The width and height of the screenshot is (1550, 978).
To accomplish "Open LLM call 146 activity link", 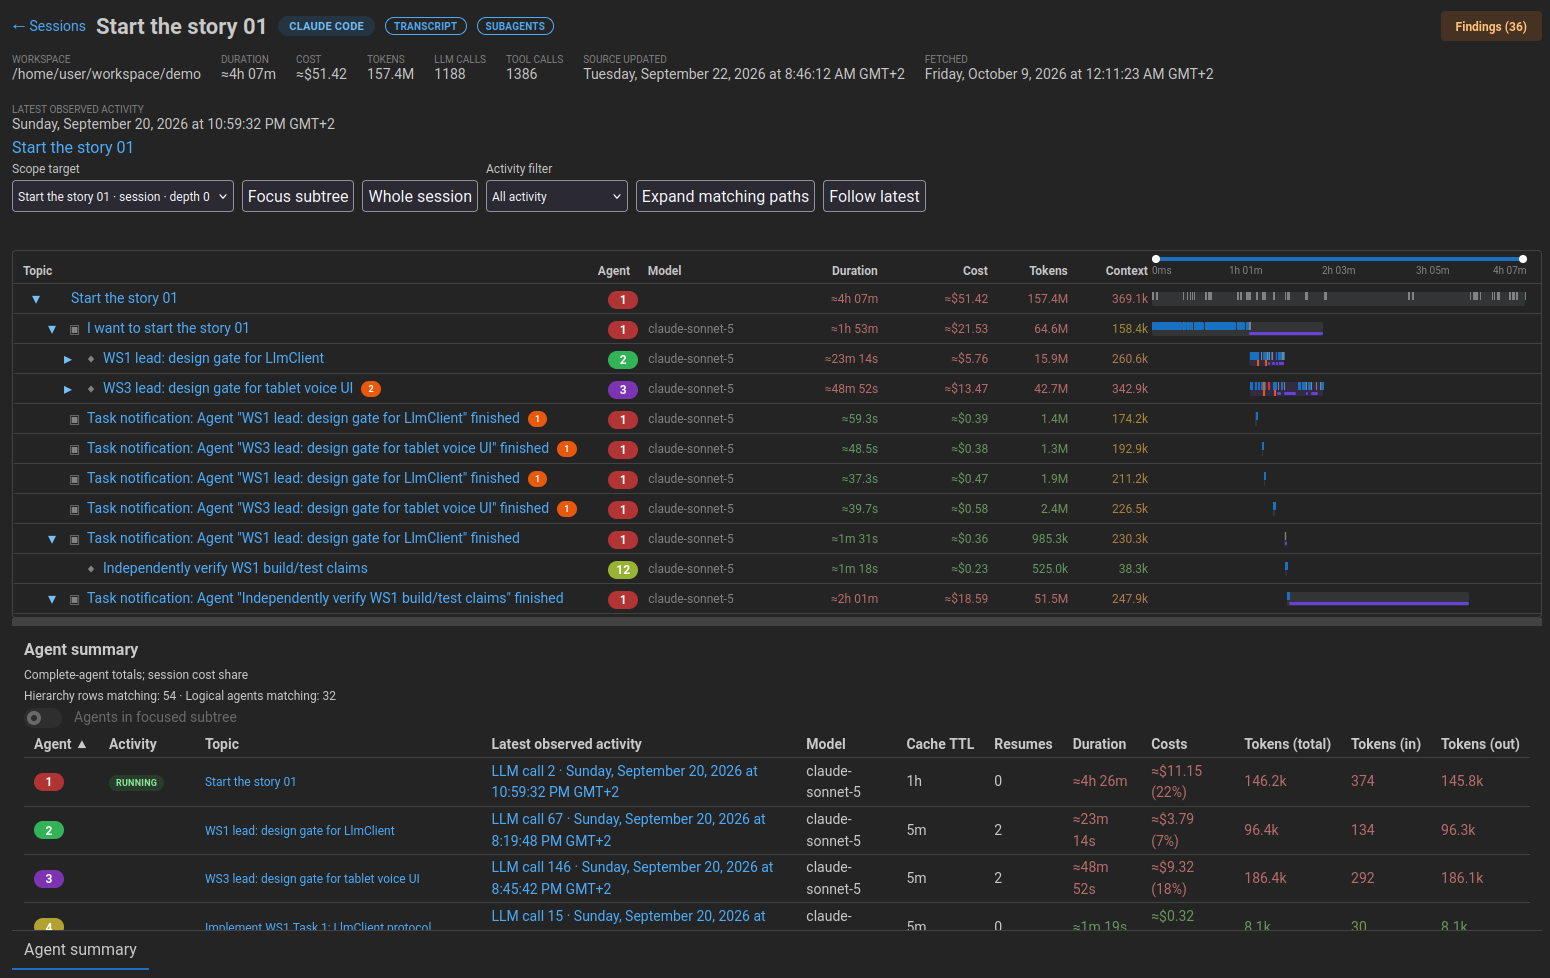I will [632, 877].
